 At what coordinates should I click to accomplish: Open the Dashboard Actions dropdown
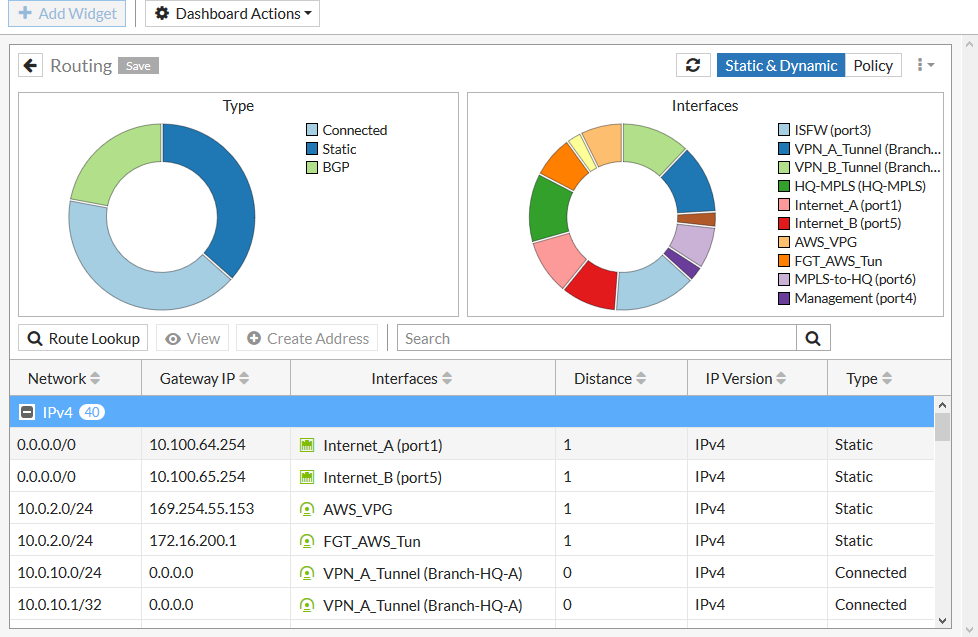tap(231, 13)
